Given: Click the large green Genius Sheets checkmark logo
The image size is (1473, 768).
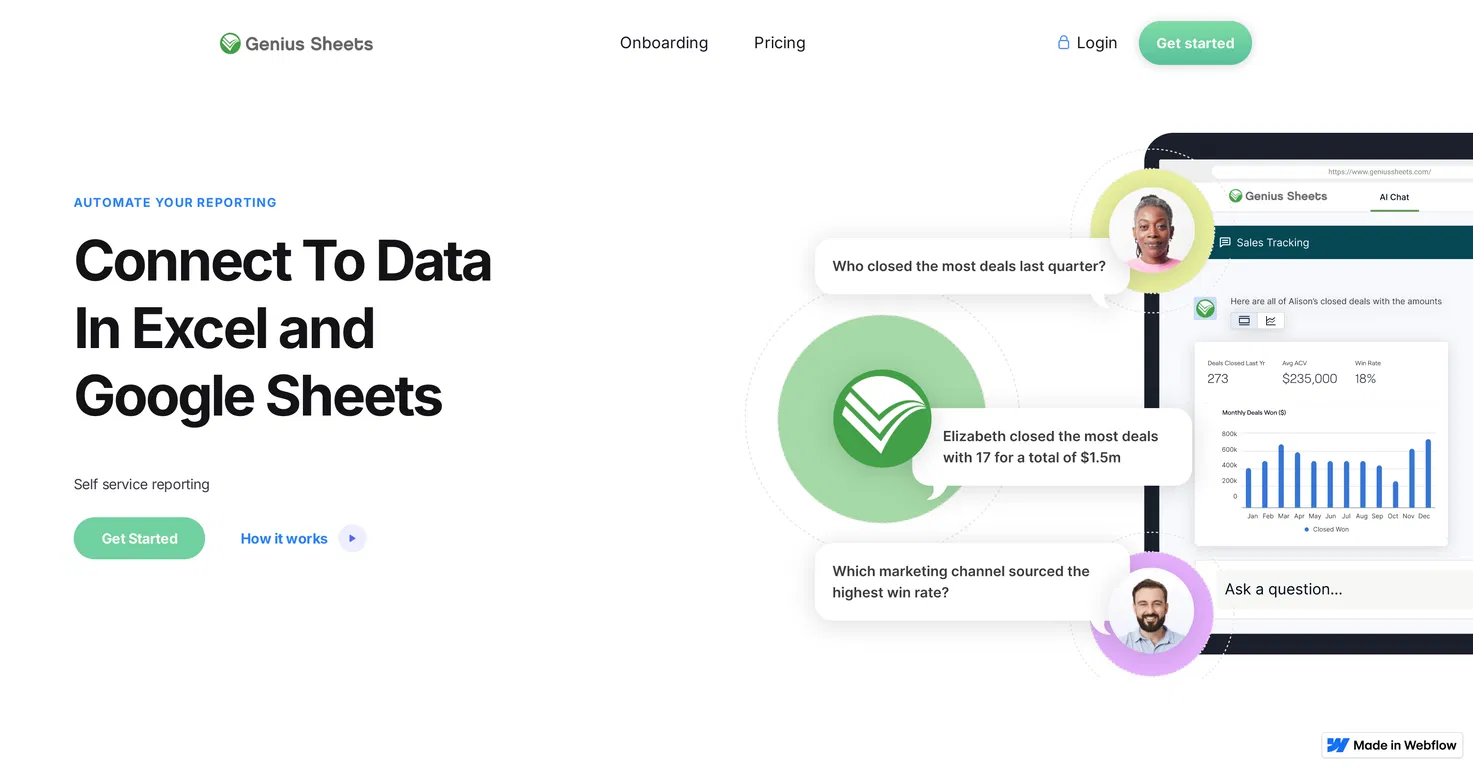Looking at the screenshot, I should click(882, 418).
